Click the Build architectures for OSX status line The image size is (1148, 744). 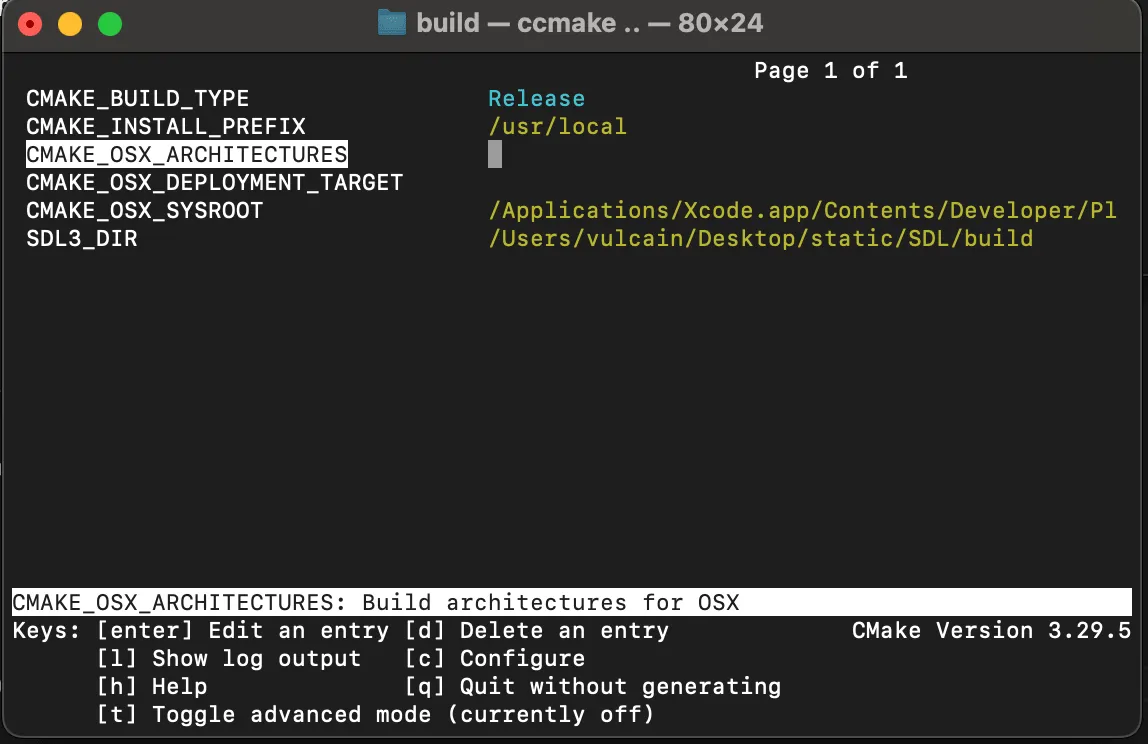pyautogui.click(x=572, y=602)
